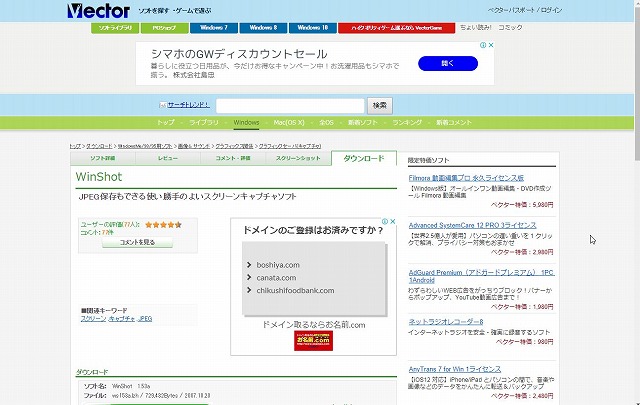Image resolution: width=640 pixels, height=405 pixels.
Task: Switch to the ソフト詳細 tab
Action: click(102, 158)
